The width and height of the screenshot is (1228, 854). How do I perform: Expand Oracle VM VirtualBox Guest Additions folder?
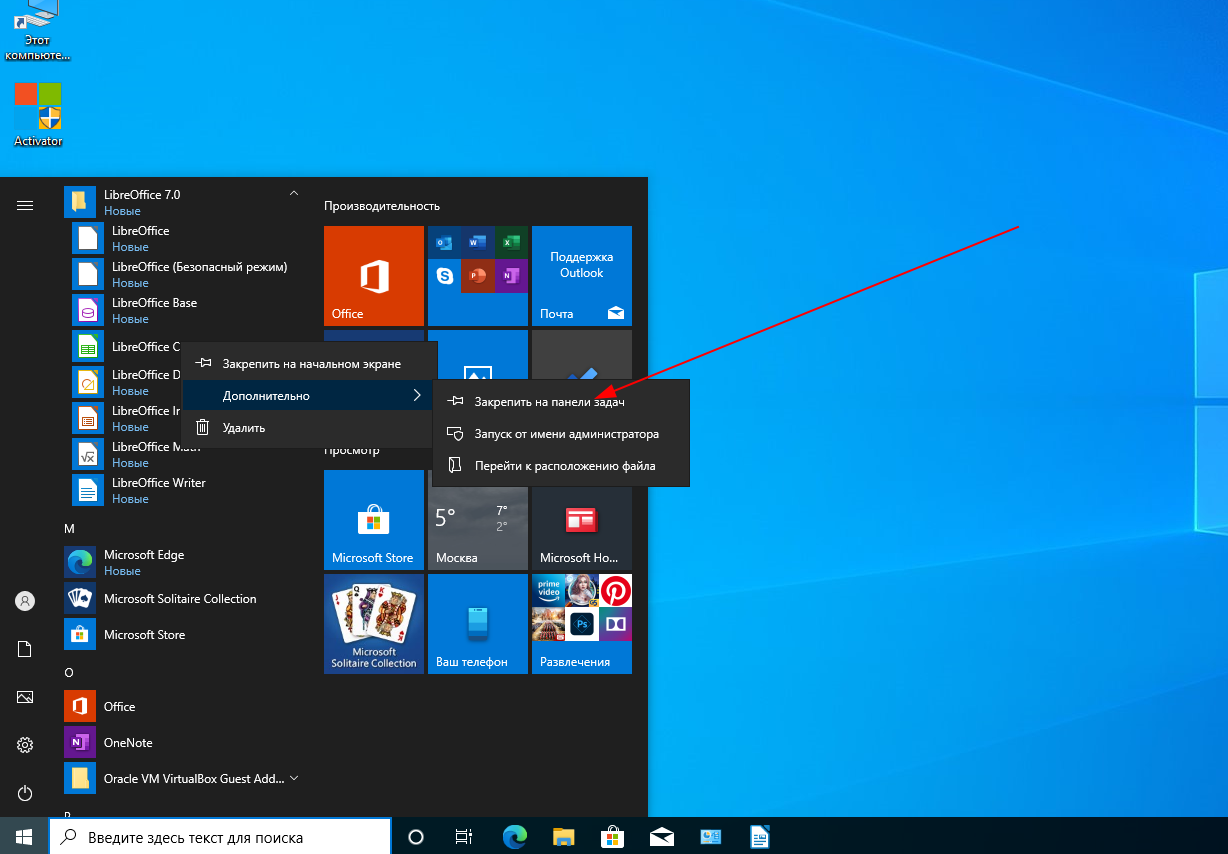(x=184, y=779)
